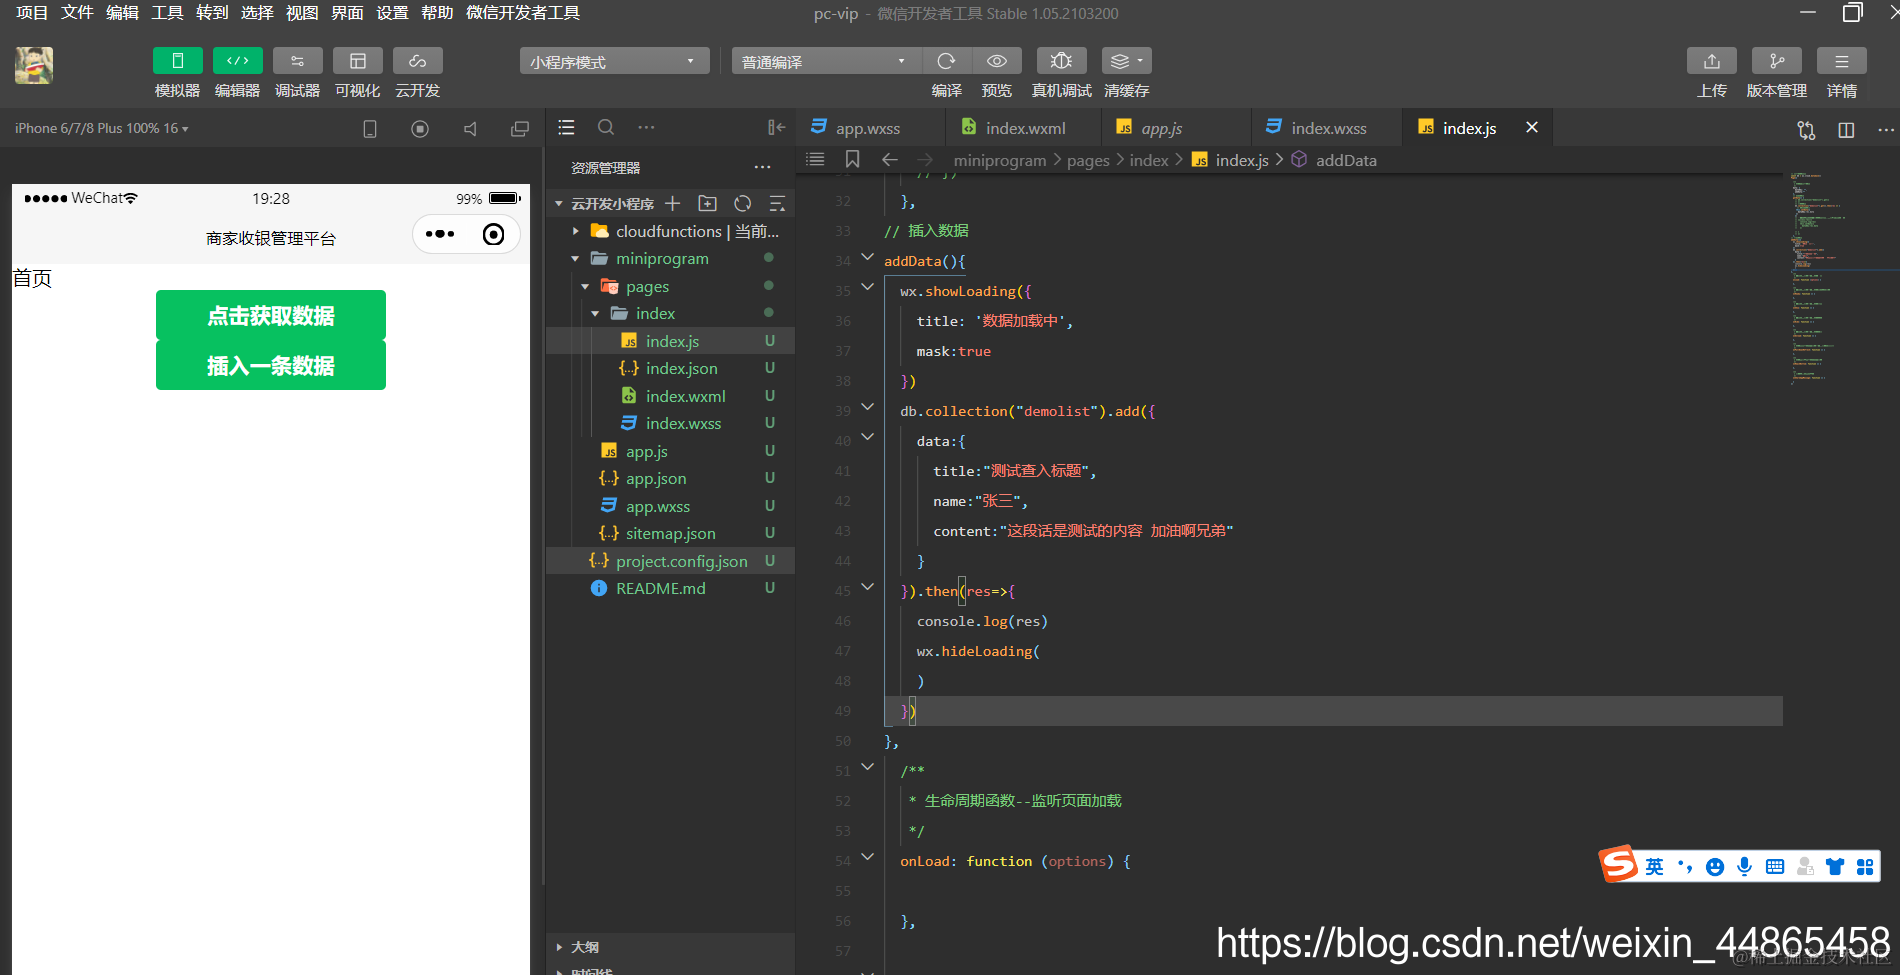
Task: Open the 文件 menu
Action: [x=77, y=13]
